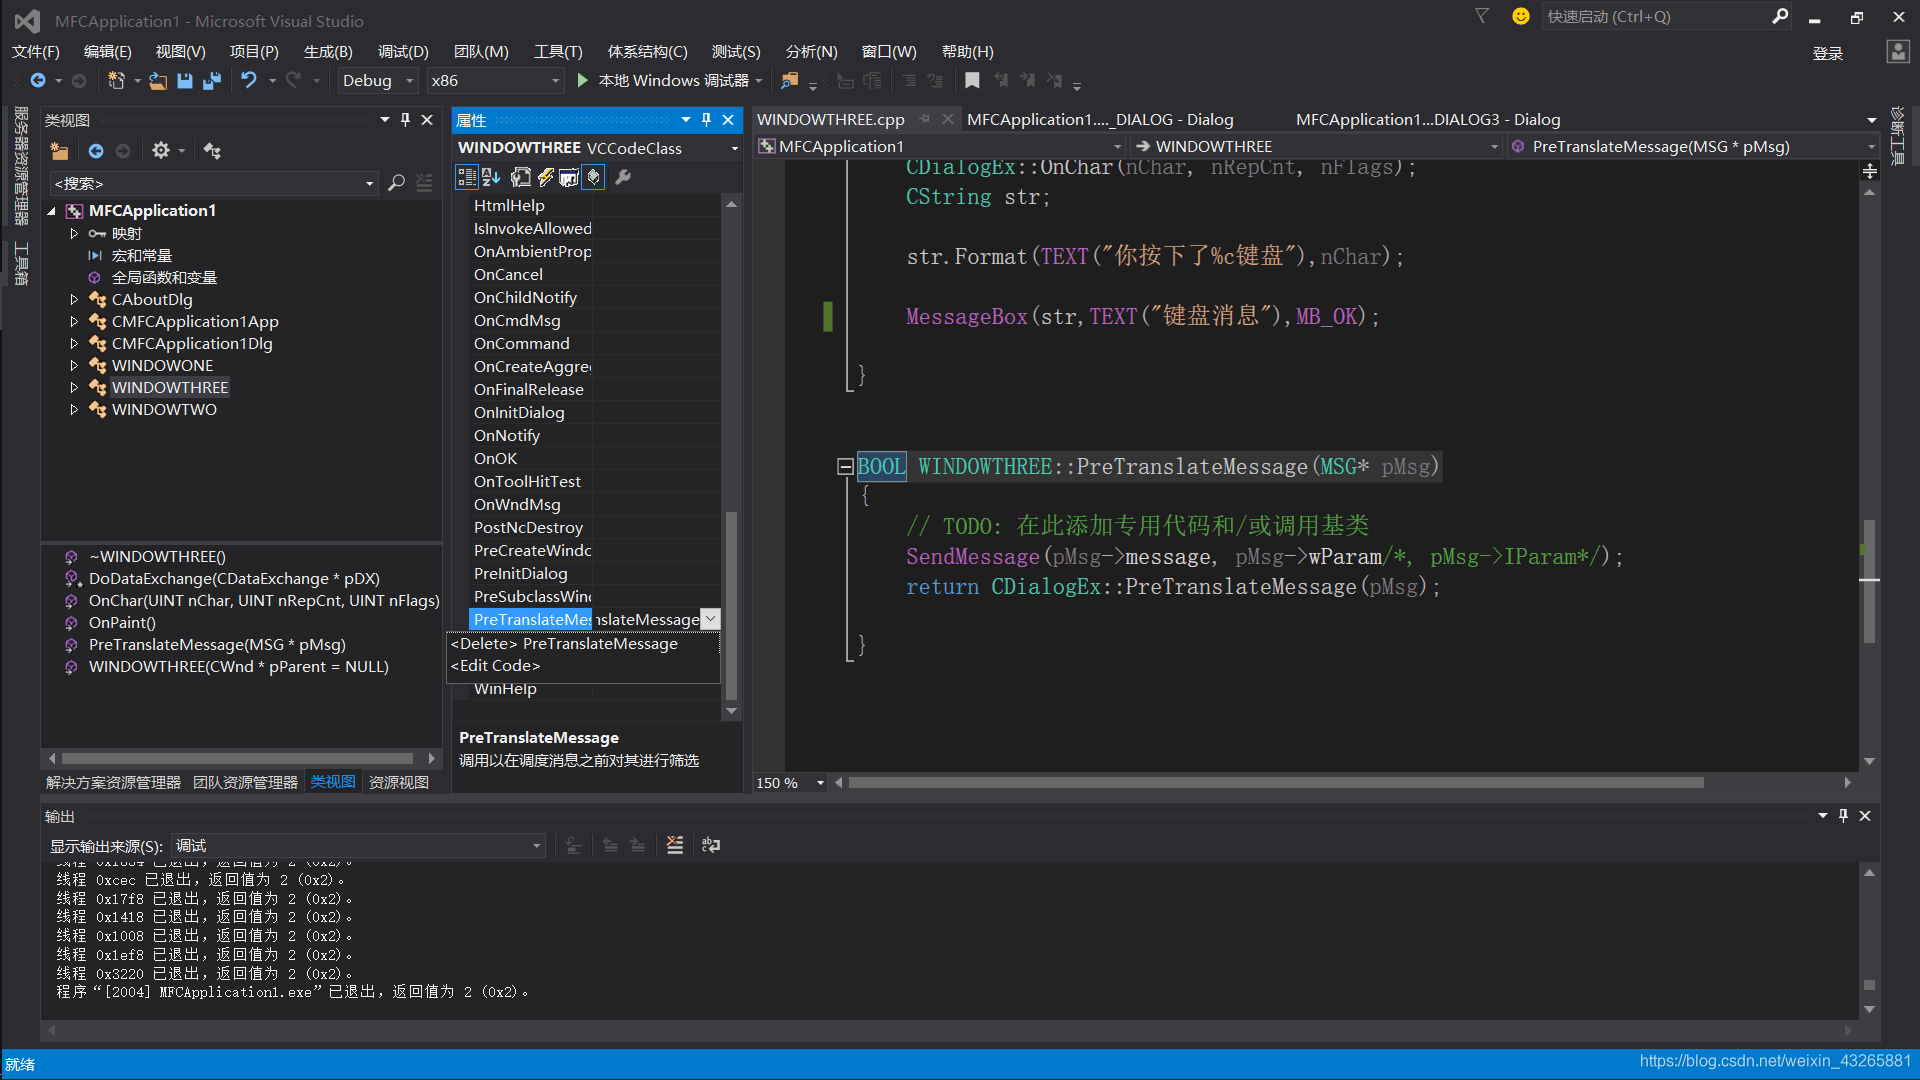Expand the CAboutDlg class node

pos(74,299)
